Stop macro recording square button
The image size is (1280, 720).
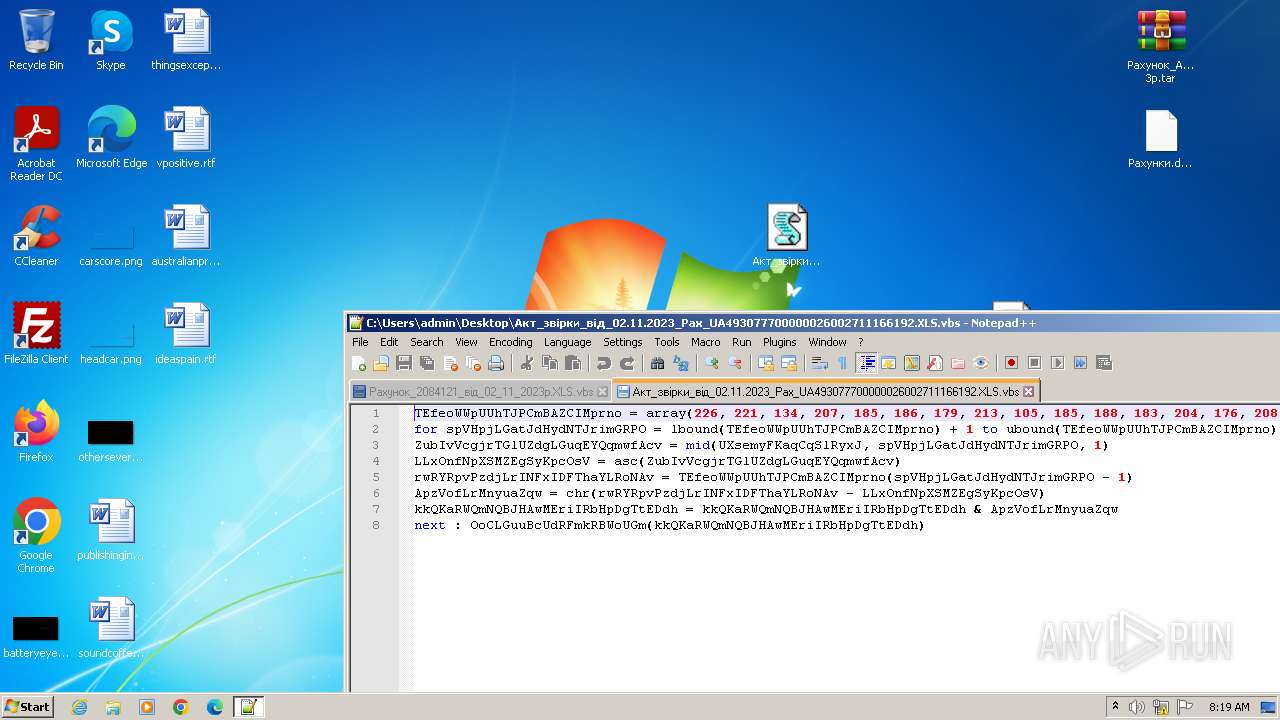[x=1034, y=363]
